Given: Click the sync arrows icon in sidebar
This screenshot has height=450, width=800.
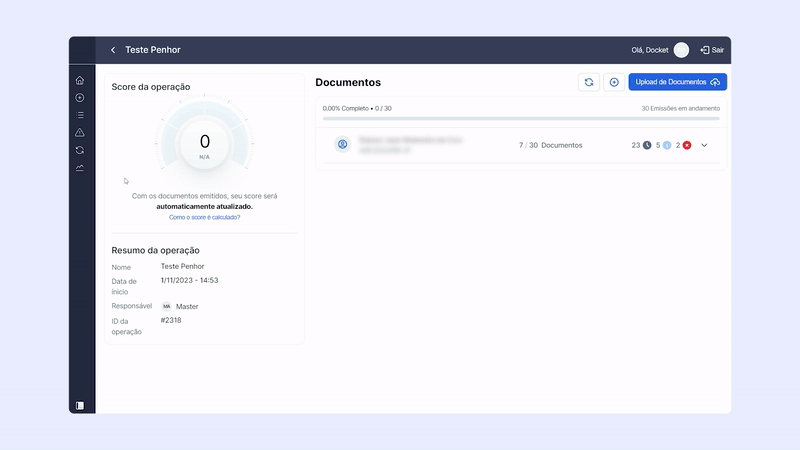Looking at the screenshot, I should pos(80,150).
